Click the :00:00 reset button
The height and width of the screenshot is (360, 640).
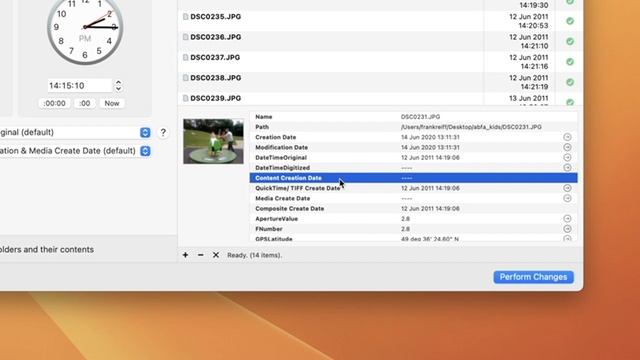[x=54, y=103]
